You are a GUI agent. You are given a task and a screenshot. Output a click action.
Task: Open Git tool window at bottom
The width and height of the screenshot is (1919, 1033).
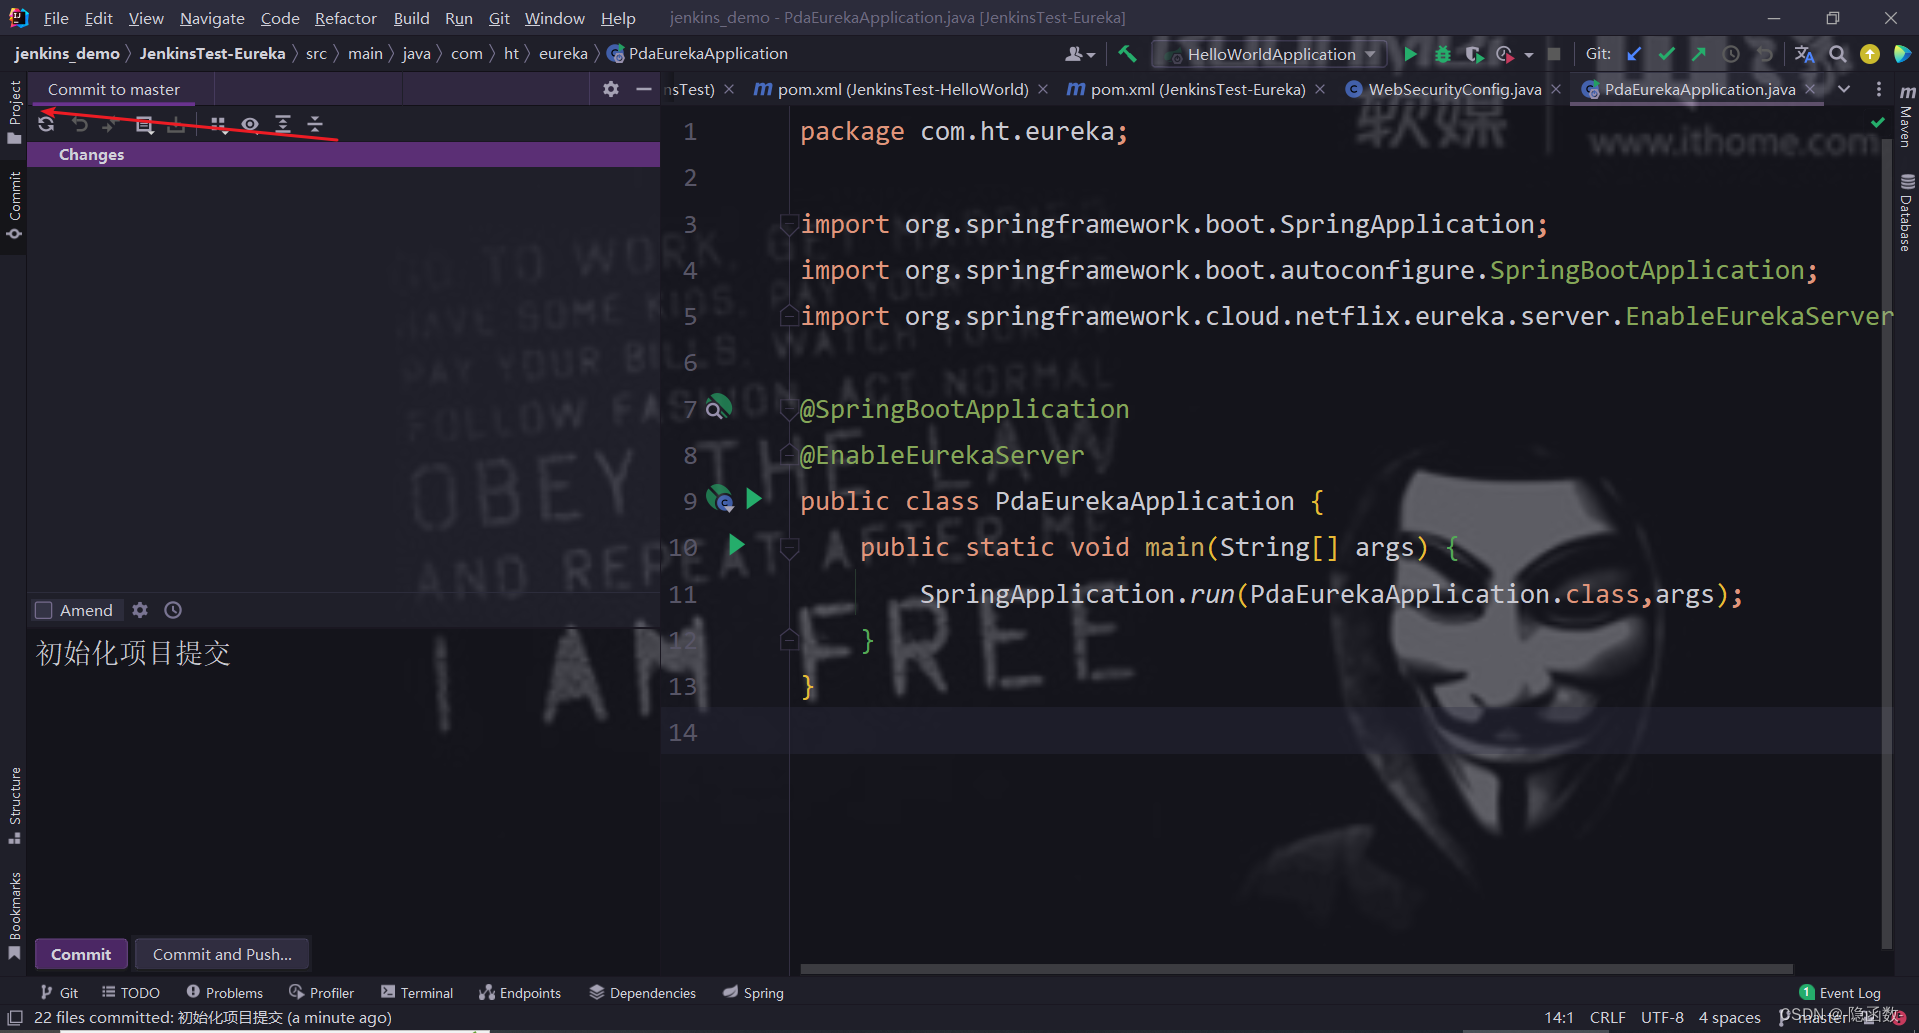tap(59, 993)
